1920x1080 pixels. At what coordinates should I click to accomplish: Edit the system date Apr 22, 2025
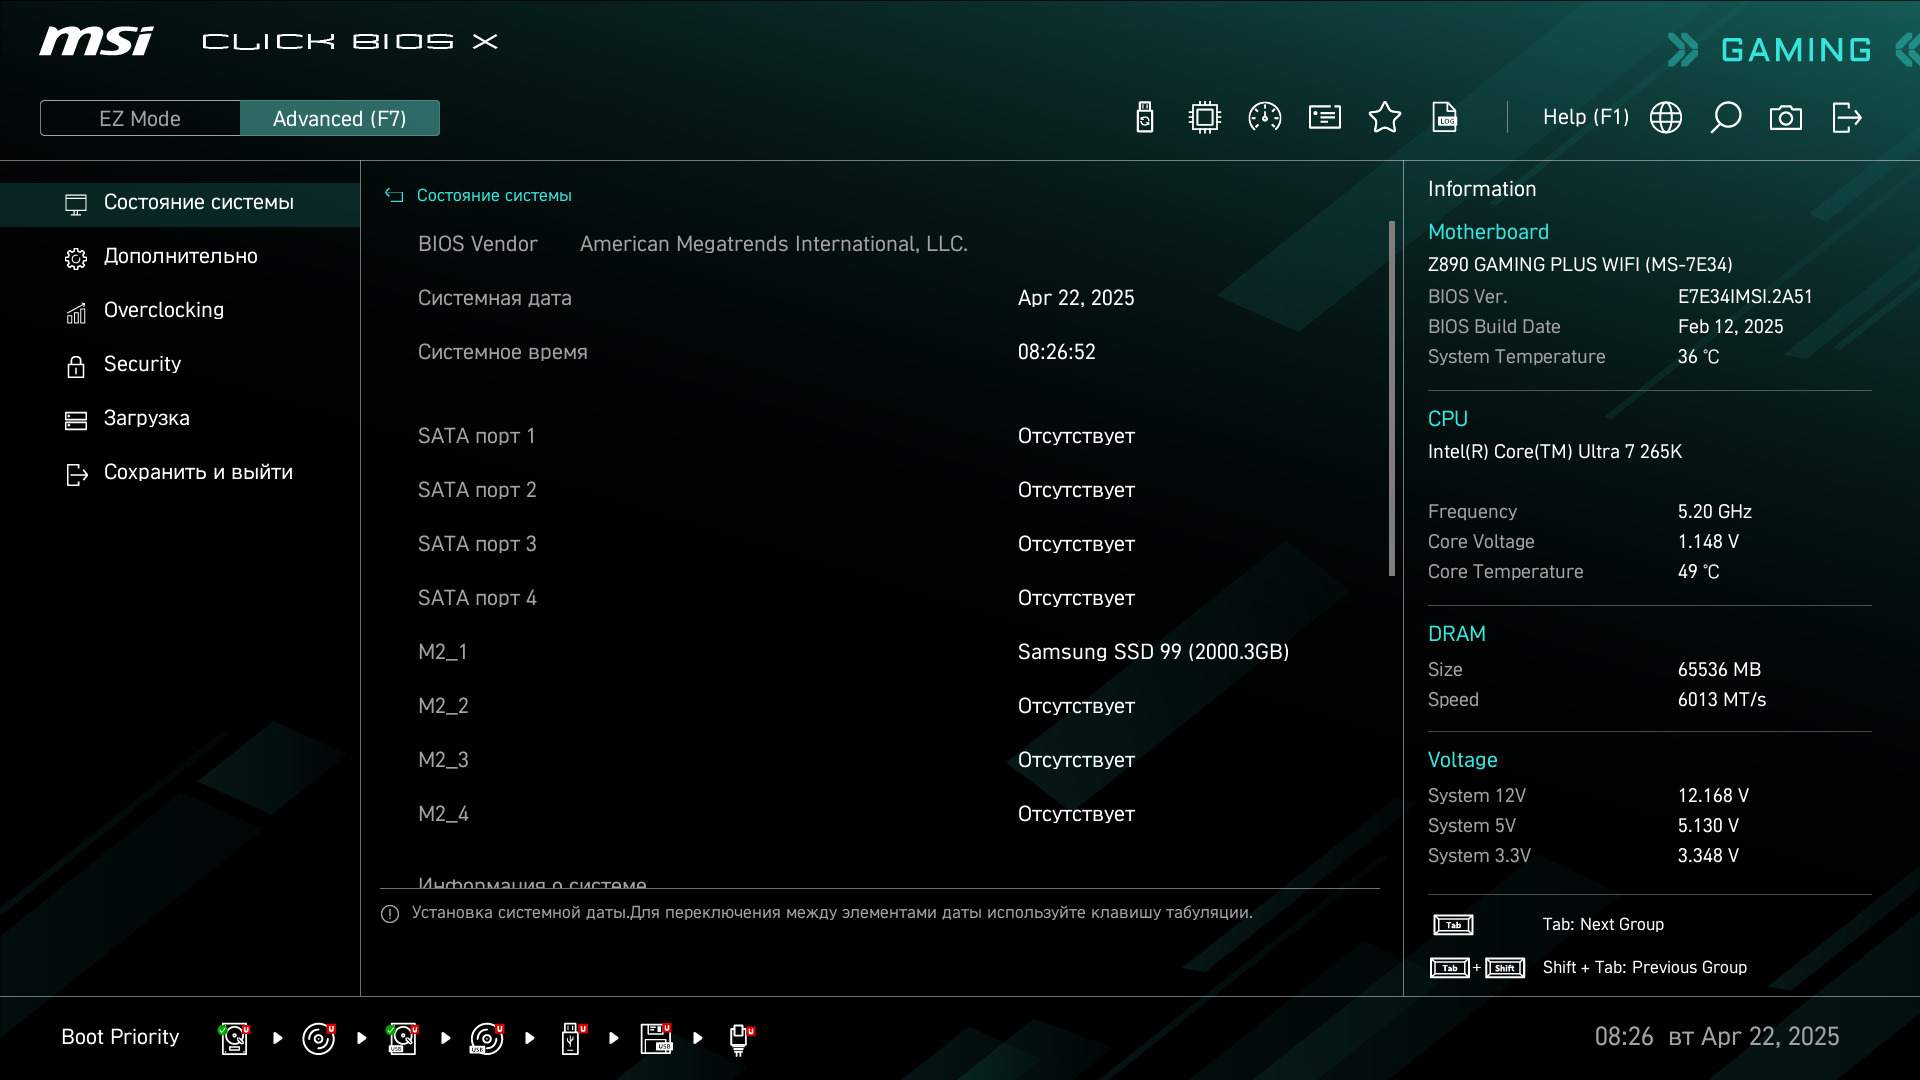(1076, 298)
